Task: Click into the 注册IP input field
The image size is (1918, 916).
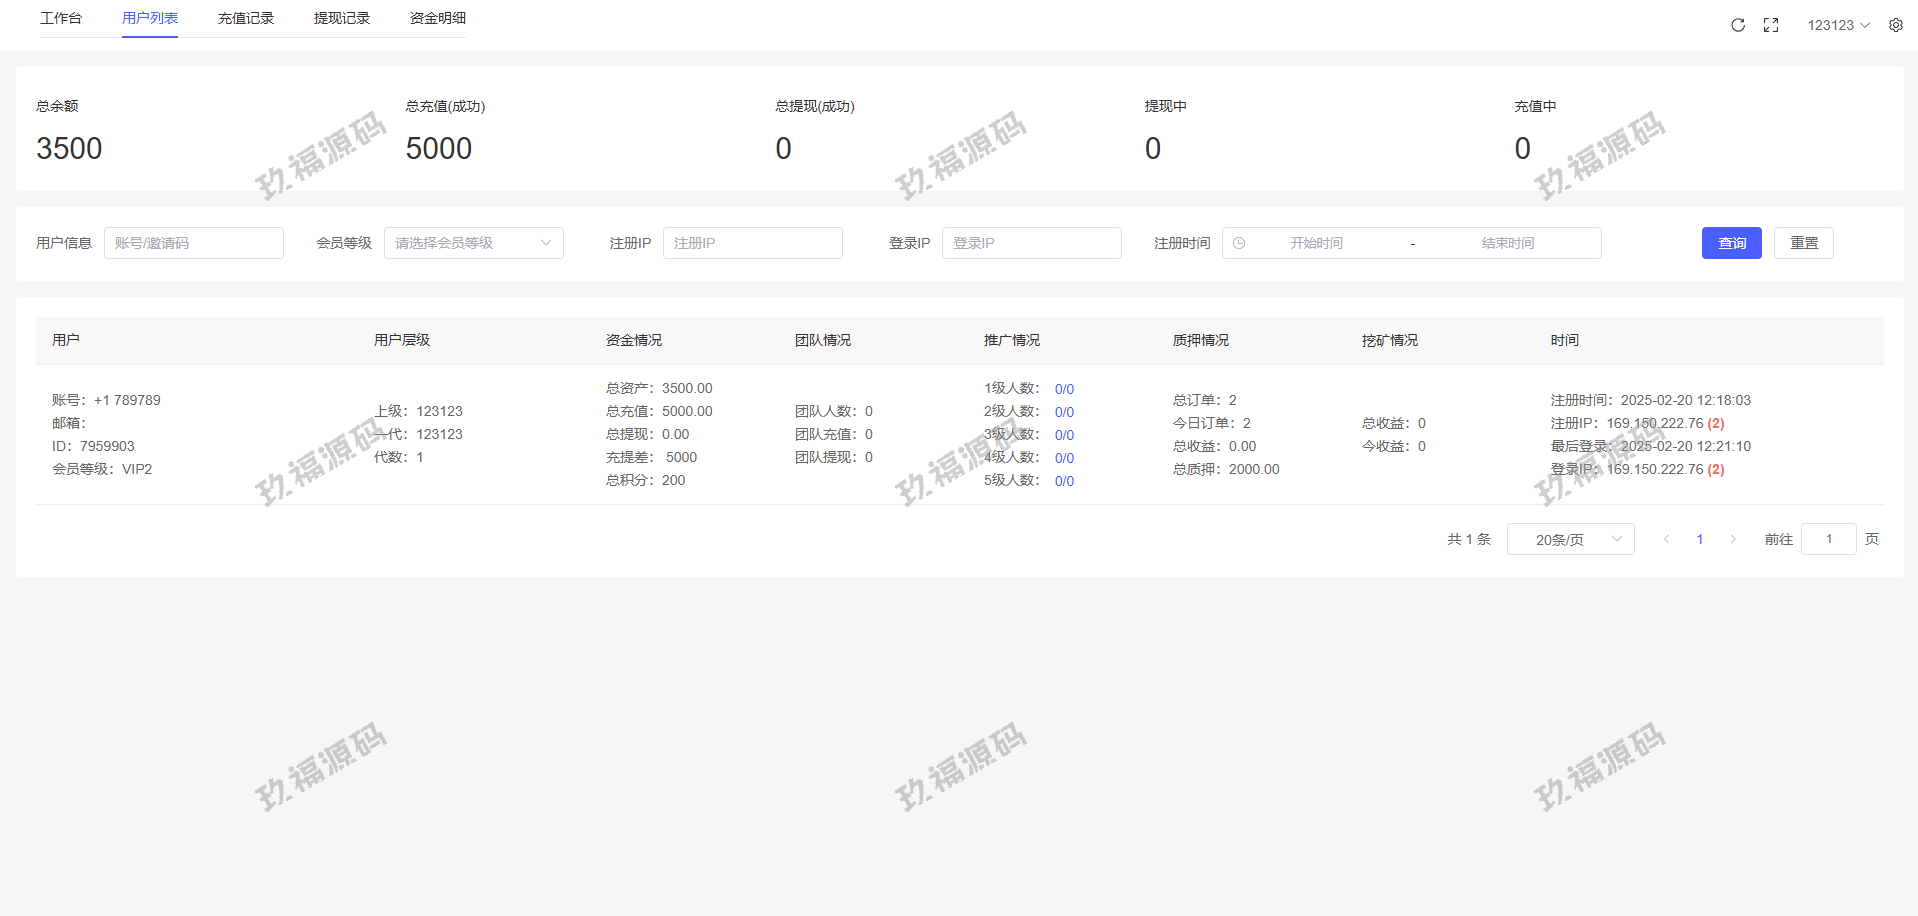Action: click(x=752, y=243)
